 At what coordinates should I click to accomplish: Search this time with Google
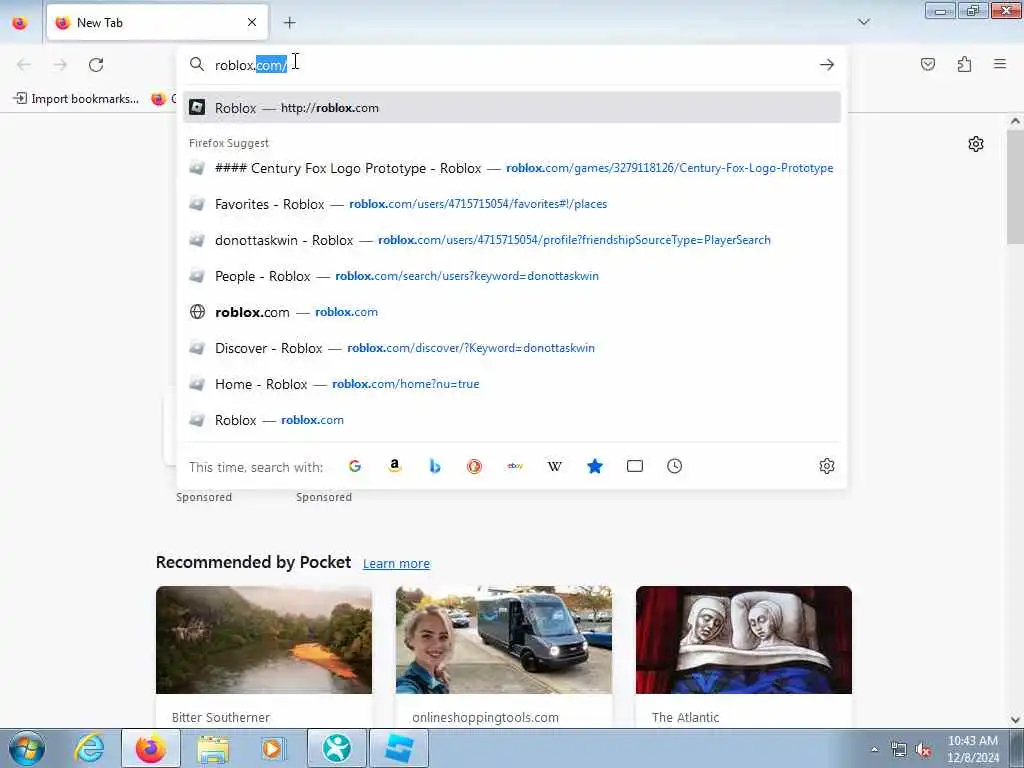pos(355,466)
